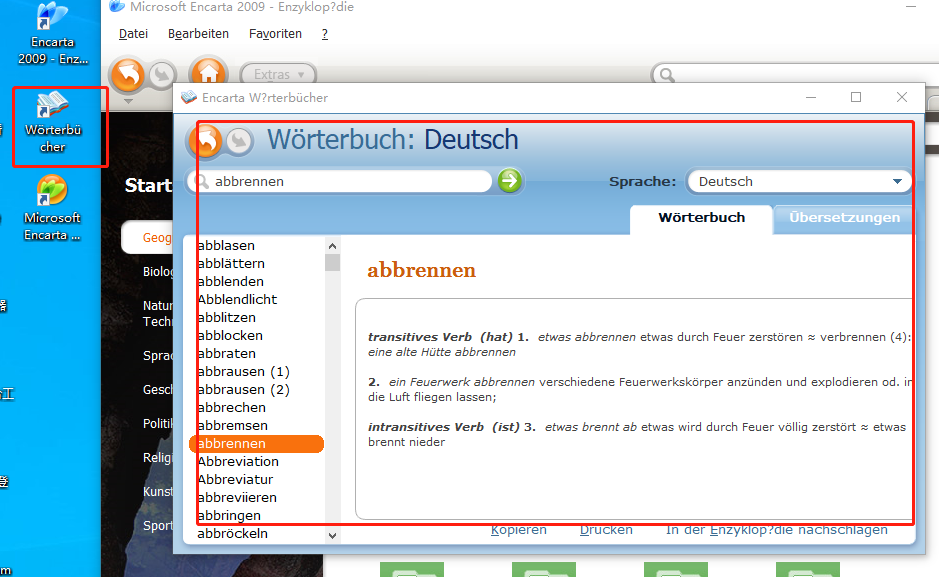Select abblitzen in the word list
The width and height of the screenshot is (939, 577).
[226, 317]
